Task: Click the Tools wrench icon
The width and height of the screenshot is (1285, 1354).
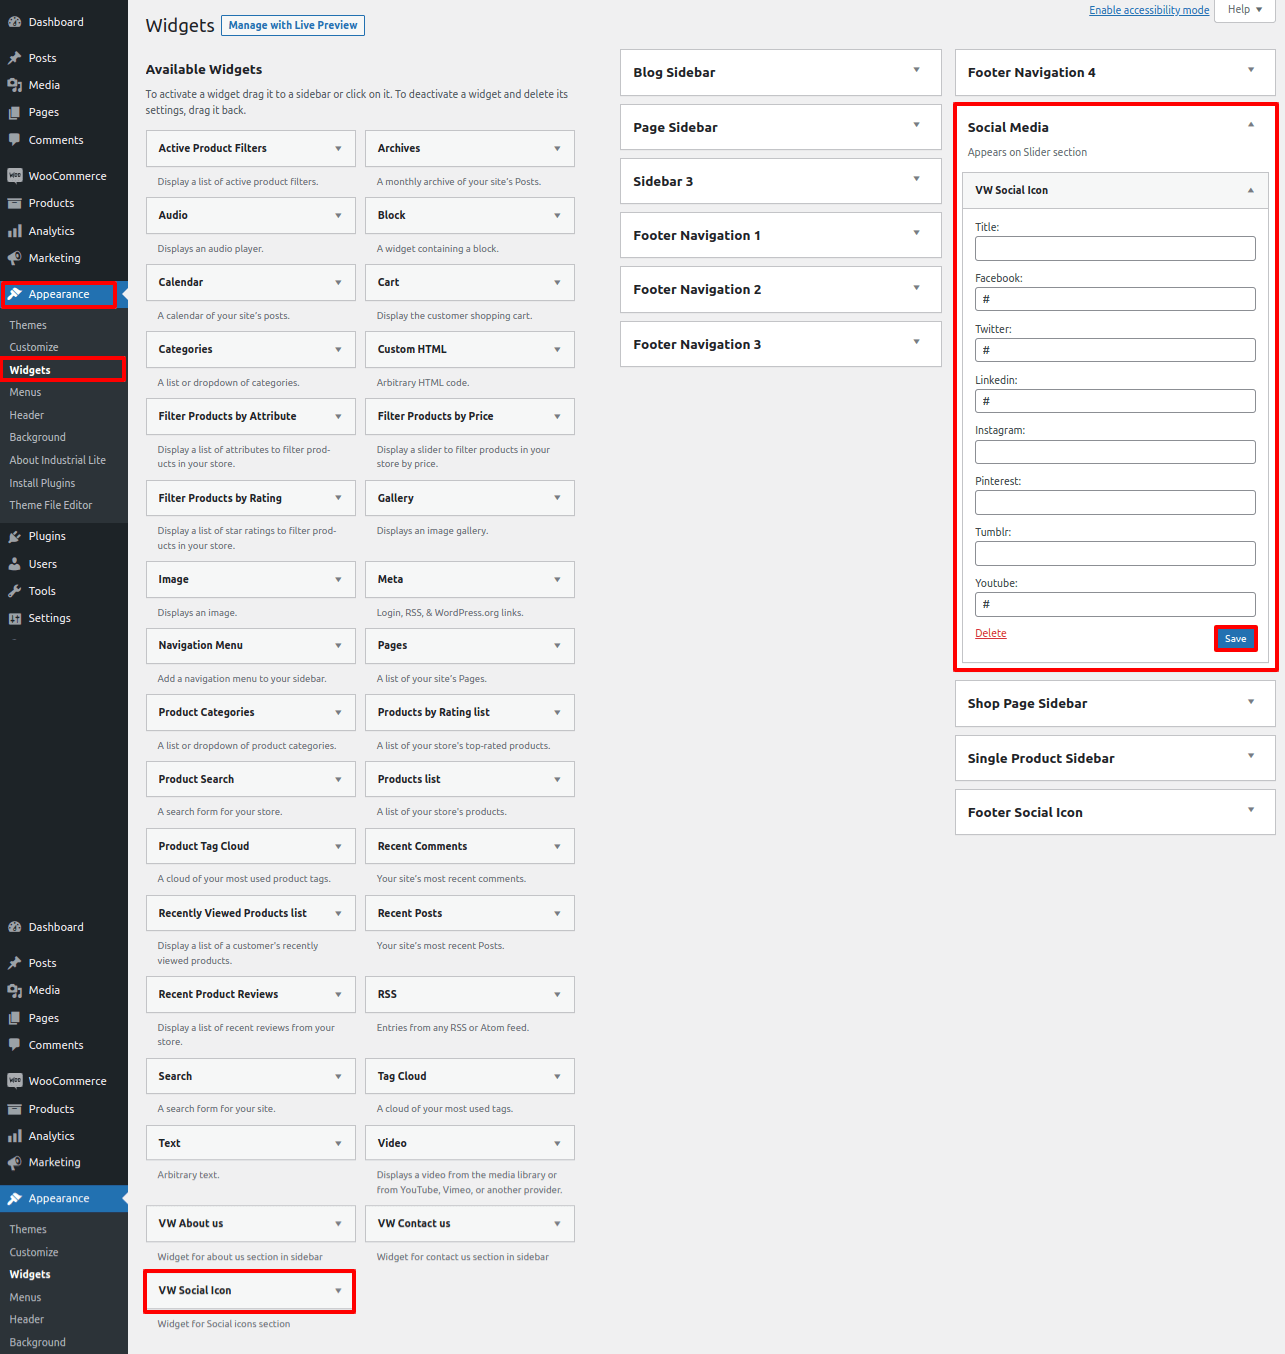Action: (x=15, y=591)
